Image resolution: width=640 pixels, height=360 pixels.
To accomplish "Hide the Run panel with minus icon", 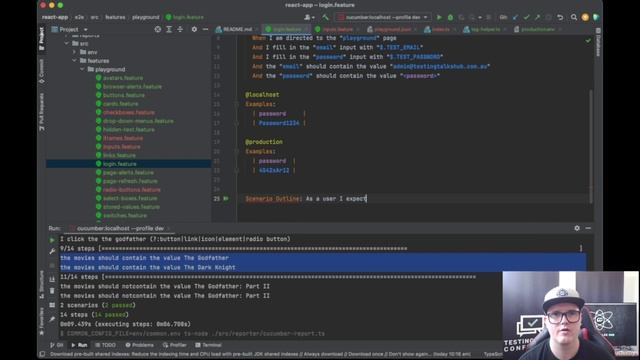I will 588,228.
